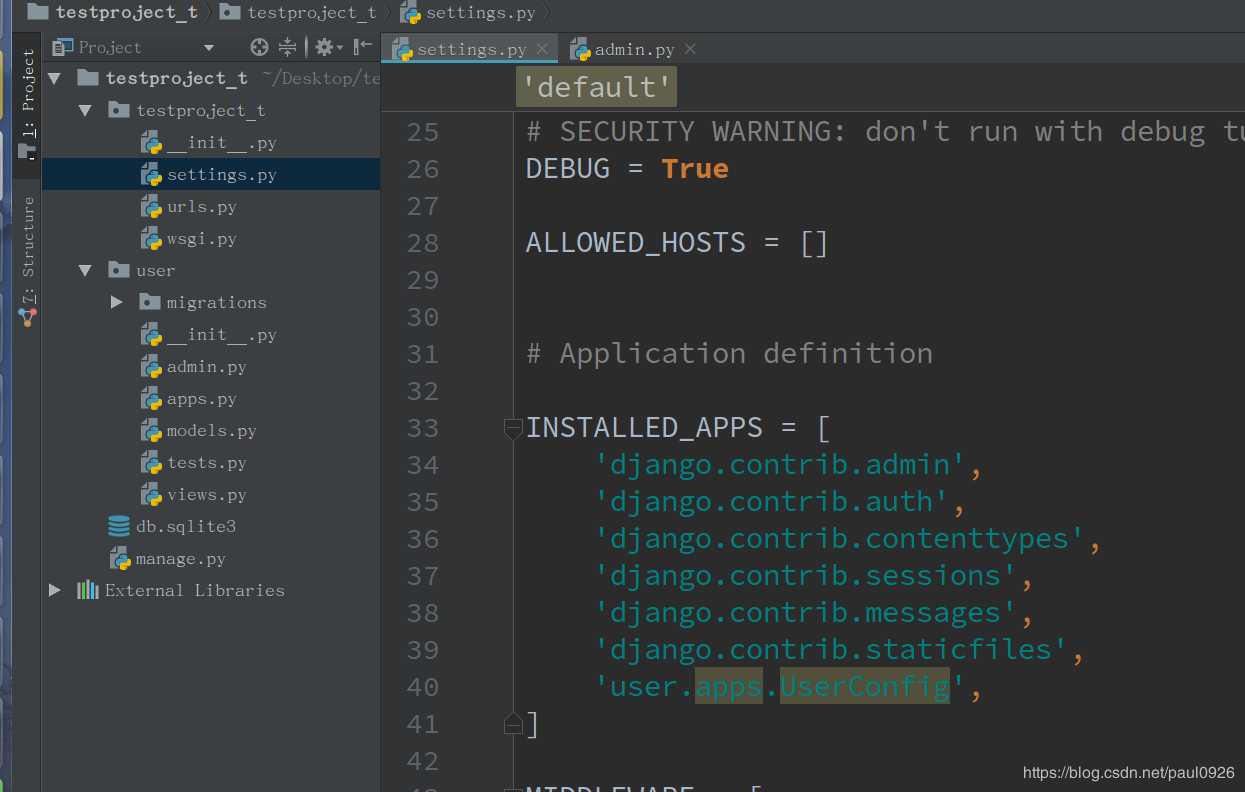Click the collapse all icon in Project toolbar
This screenshot has height=792, width=1245.
click(x=288, y=47)
